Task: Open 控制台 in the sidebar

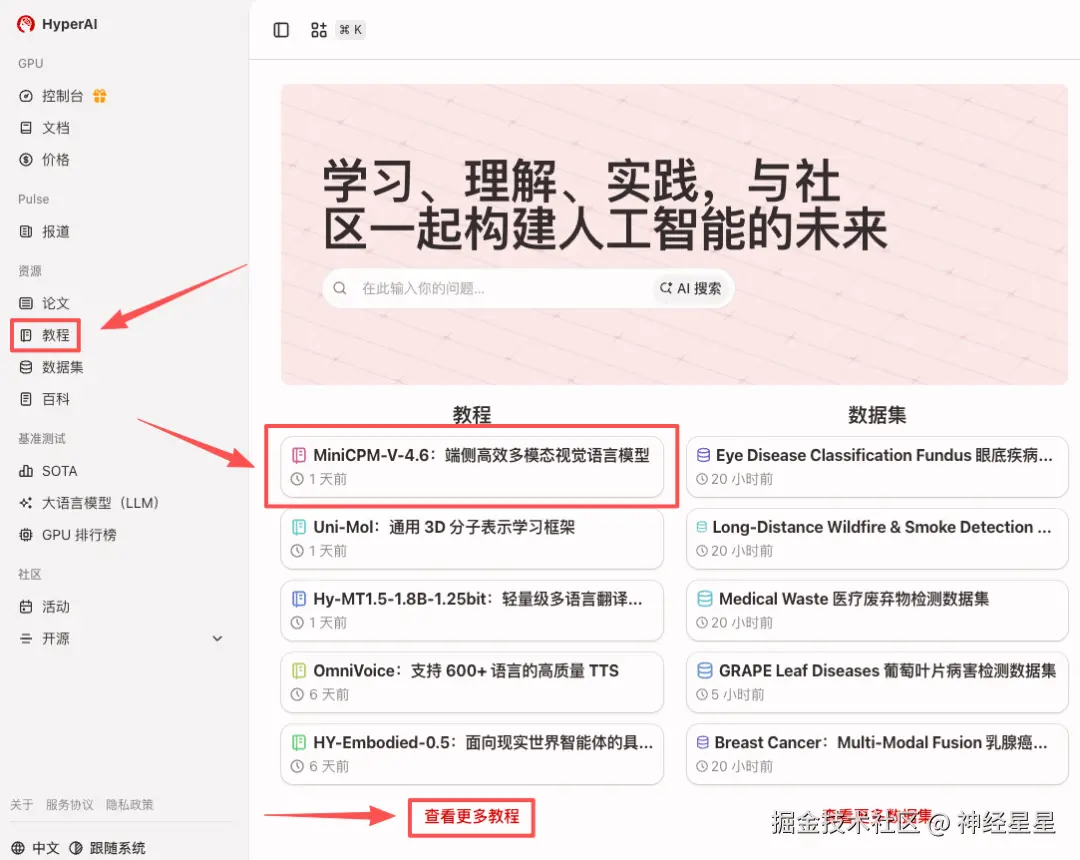Action: click(x=62, y=96)
